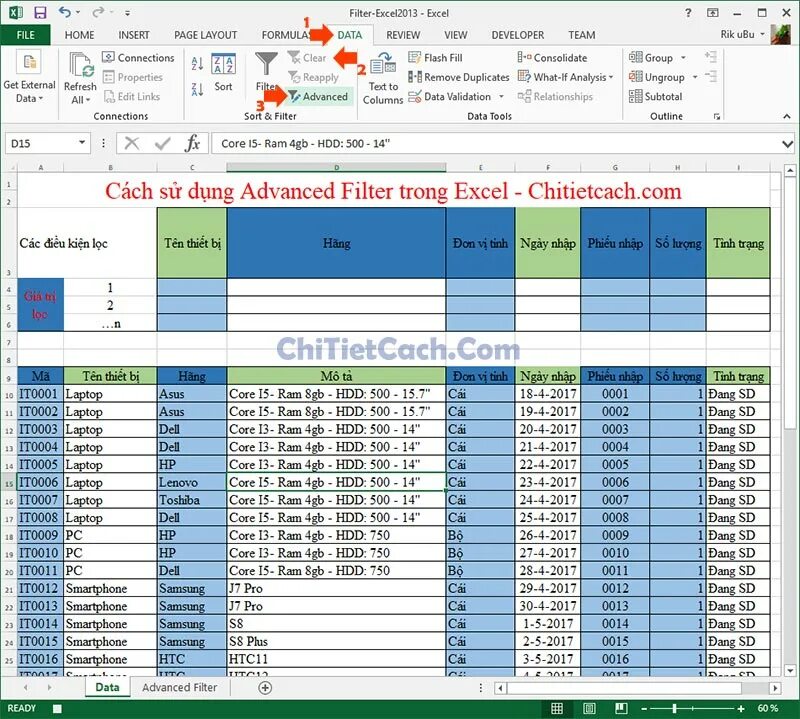Click Subtotal command

pyautogui.click(x=656, y=96)
